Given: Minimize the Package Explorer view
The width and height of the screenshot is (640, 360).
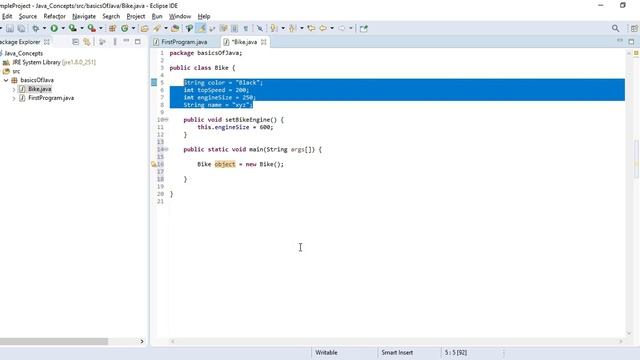Looking at the screenshot, I should click(127, 41).
